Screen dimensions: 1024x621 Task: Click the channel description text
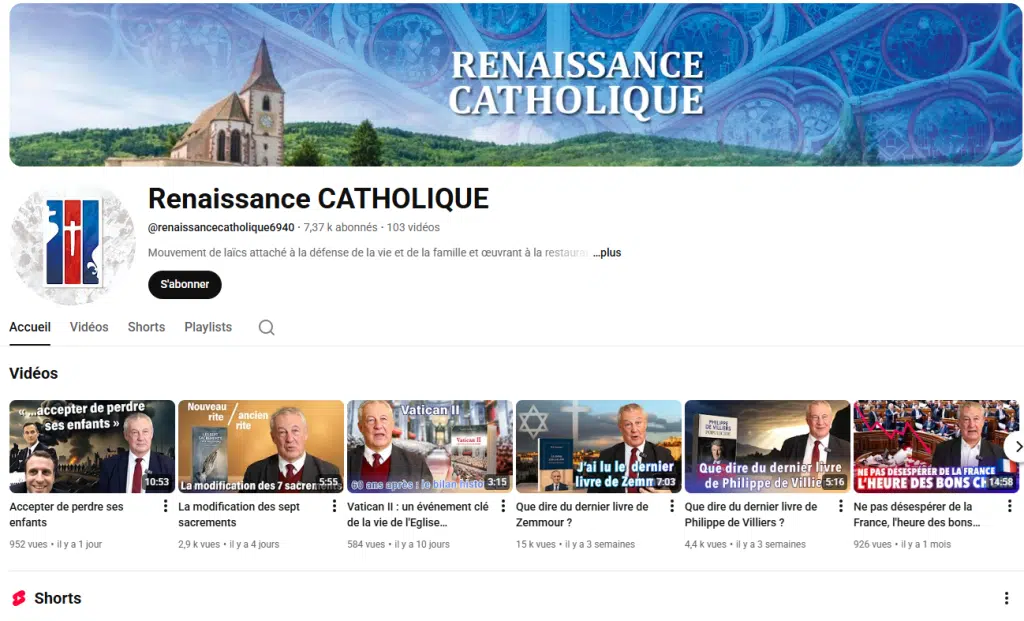[368, 253]
